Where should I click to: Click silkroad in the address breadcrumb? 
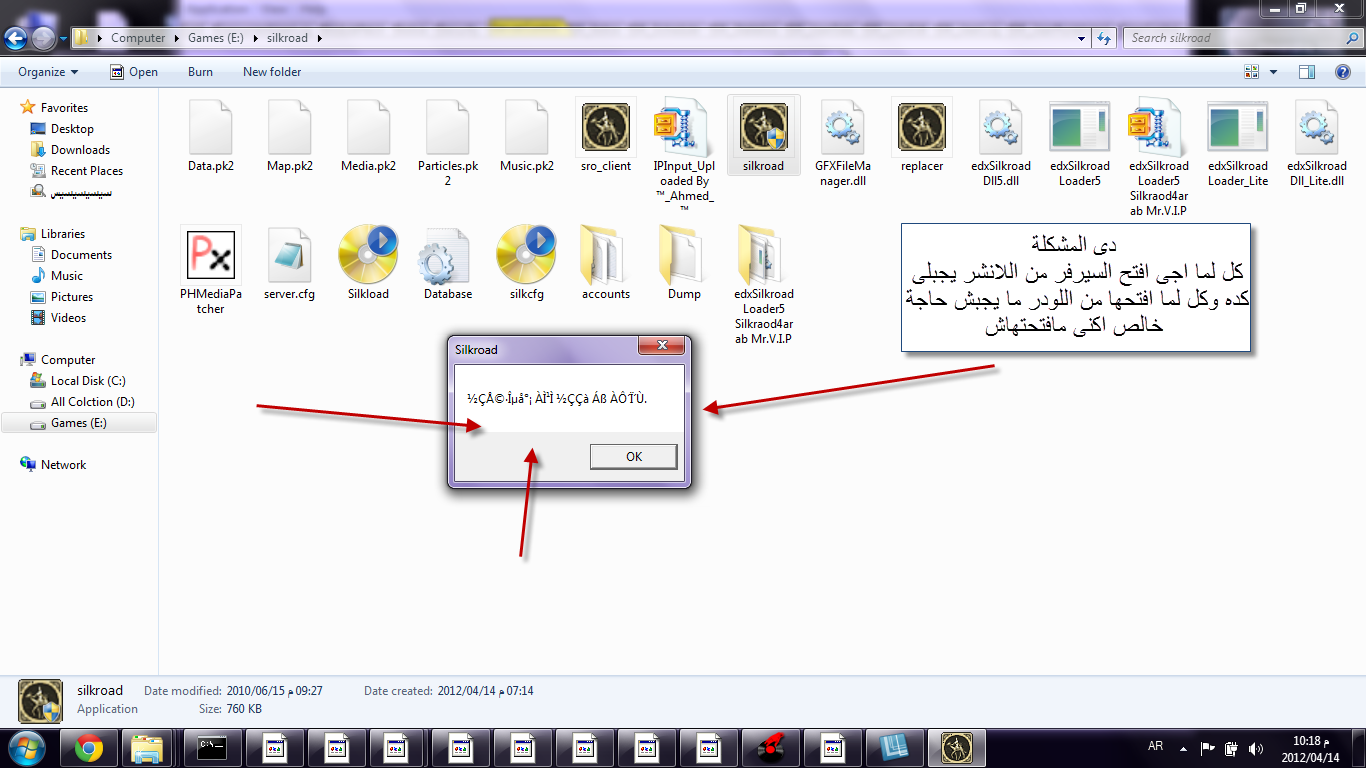288,38
